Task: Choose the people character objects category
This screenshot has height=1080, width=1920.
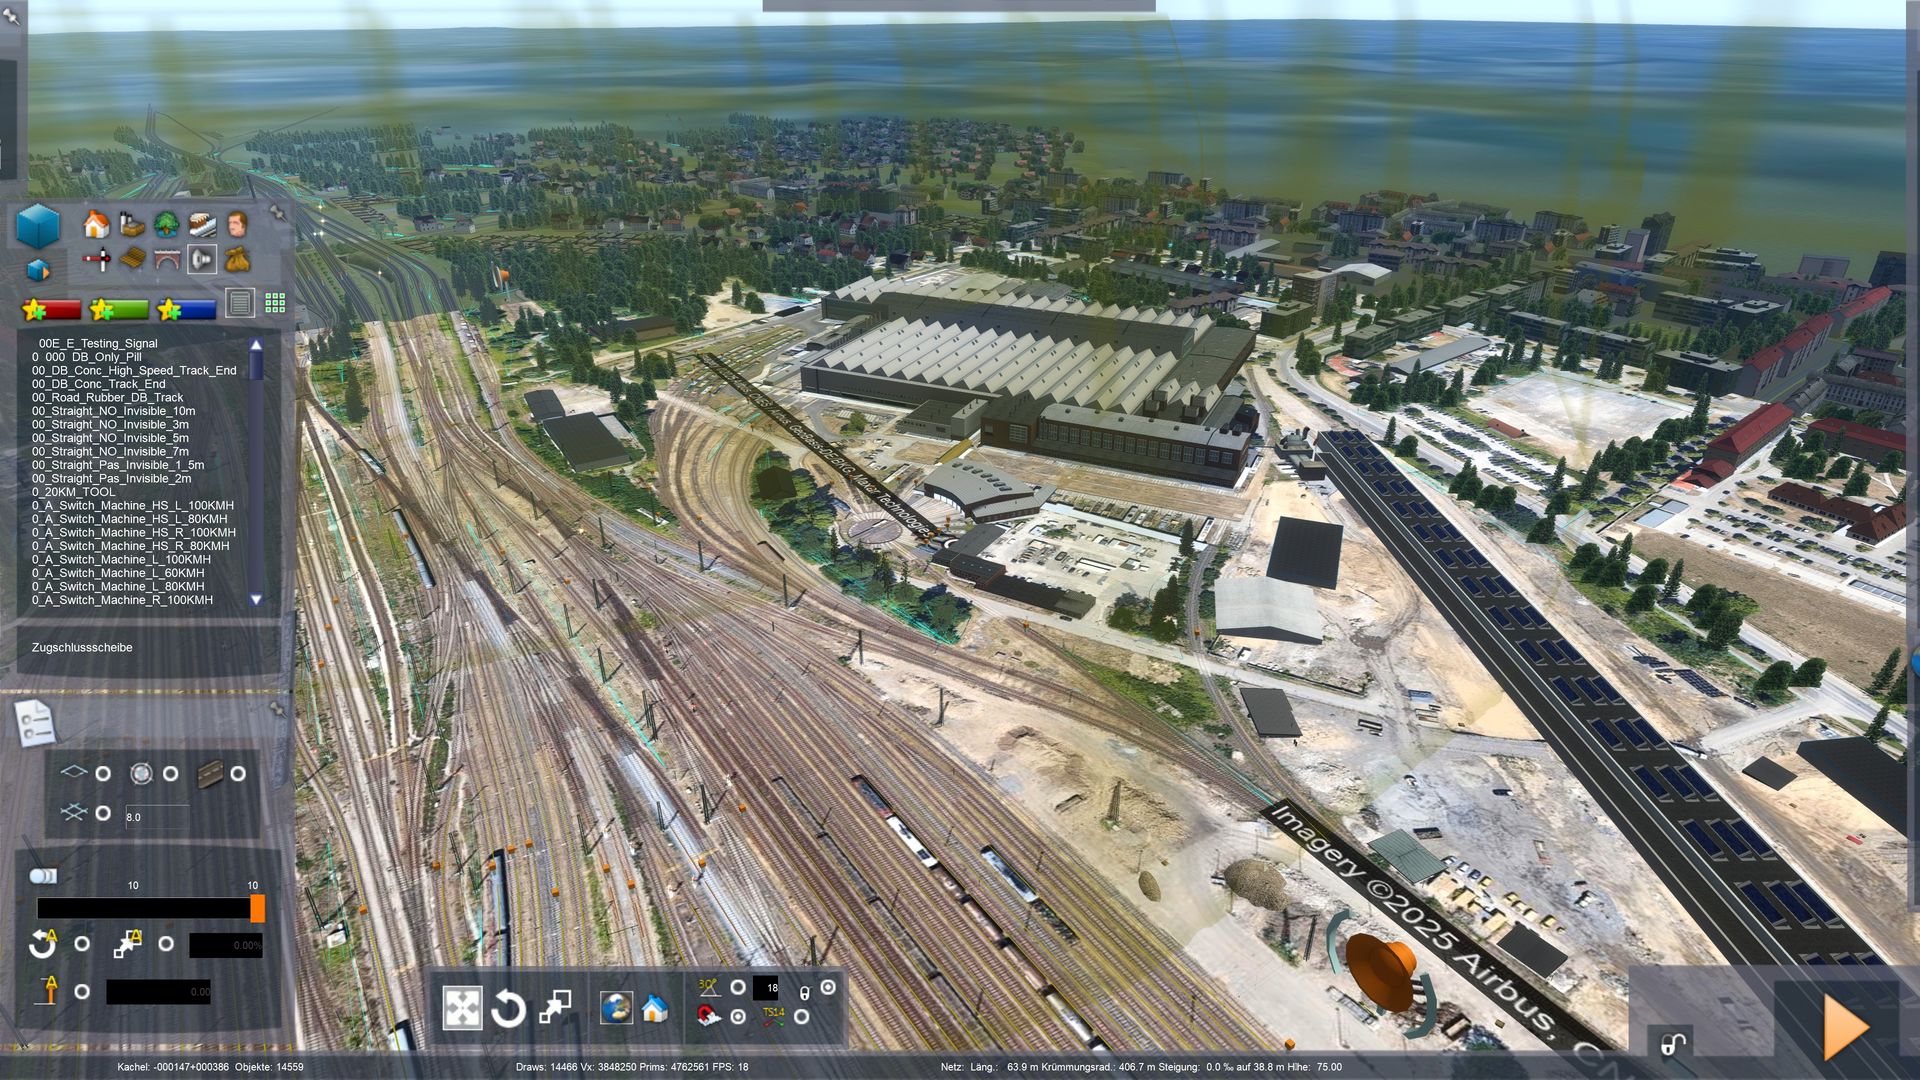Action: (237, 224)
